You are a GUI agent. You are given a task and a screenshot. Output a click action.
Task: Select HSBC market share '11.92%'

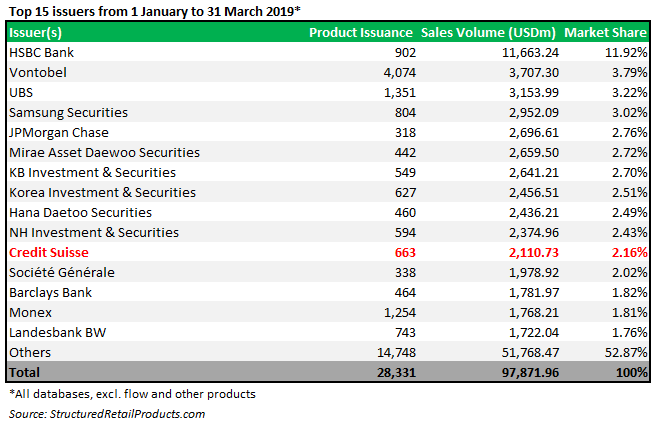[626, 53]
